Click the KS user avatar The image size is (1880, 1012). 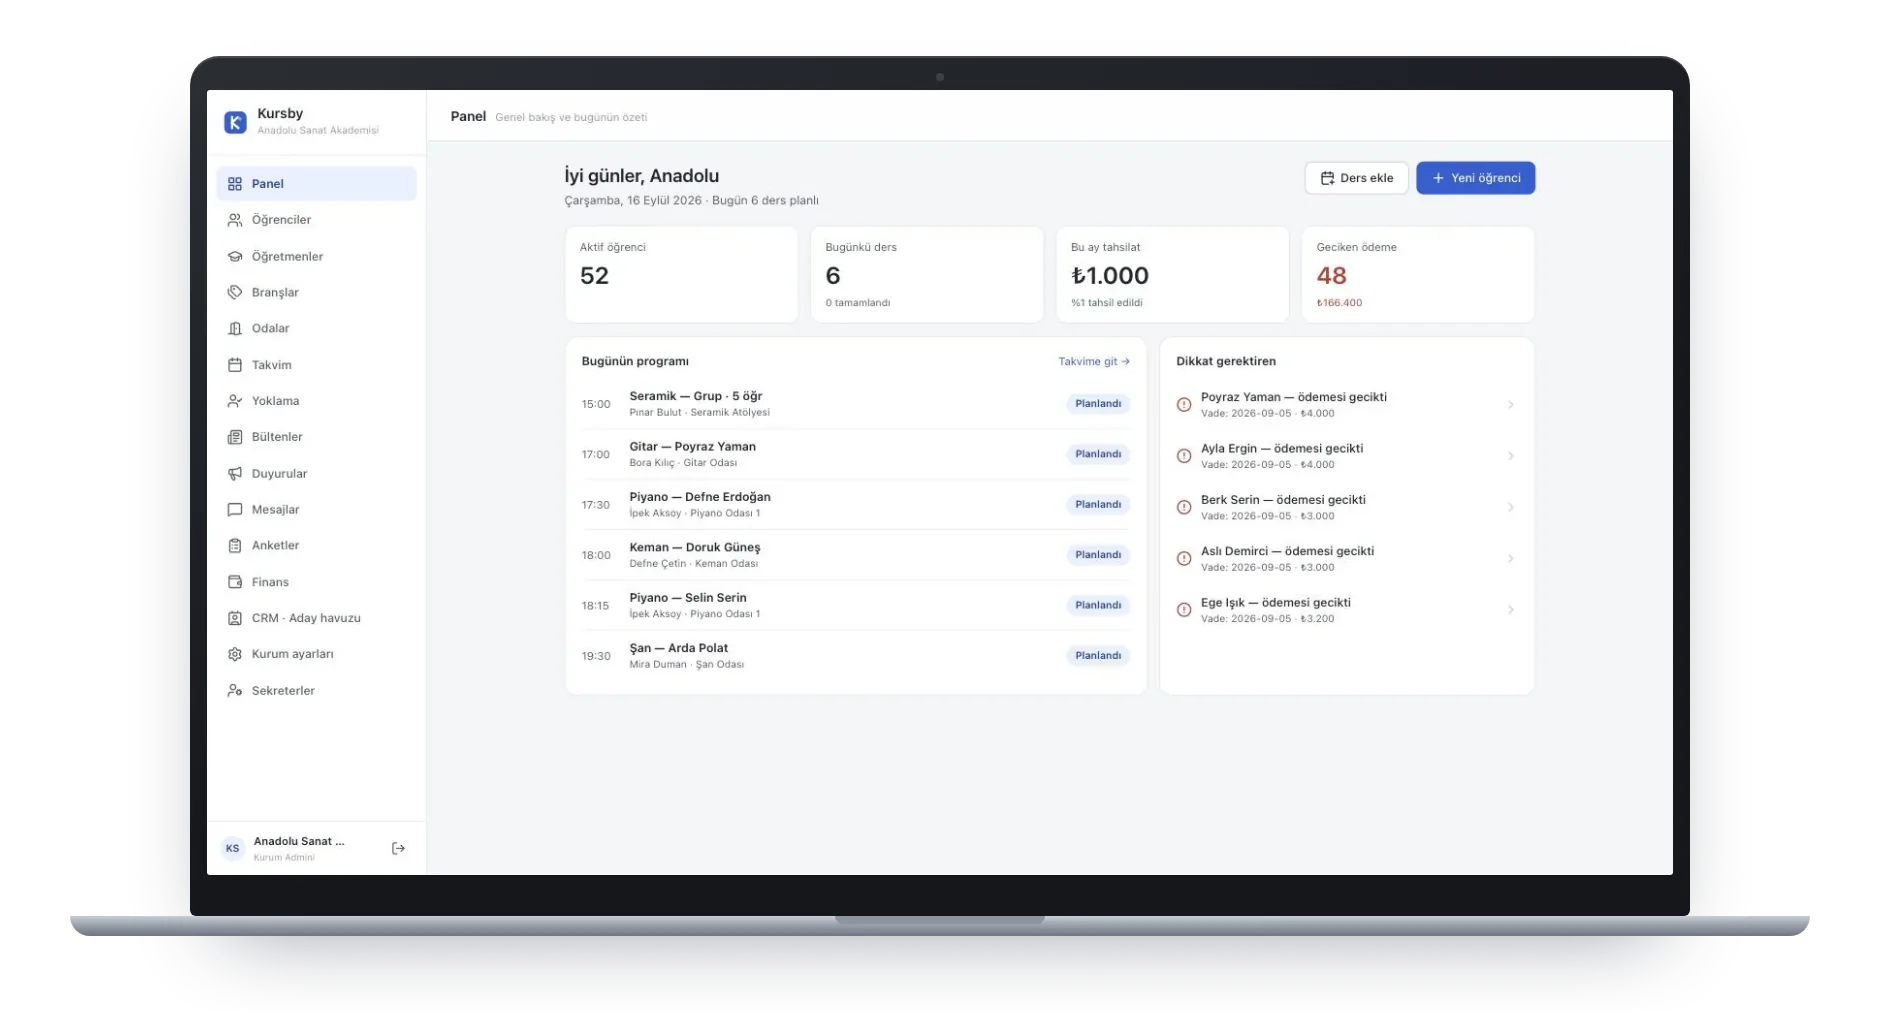232,848
